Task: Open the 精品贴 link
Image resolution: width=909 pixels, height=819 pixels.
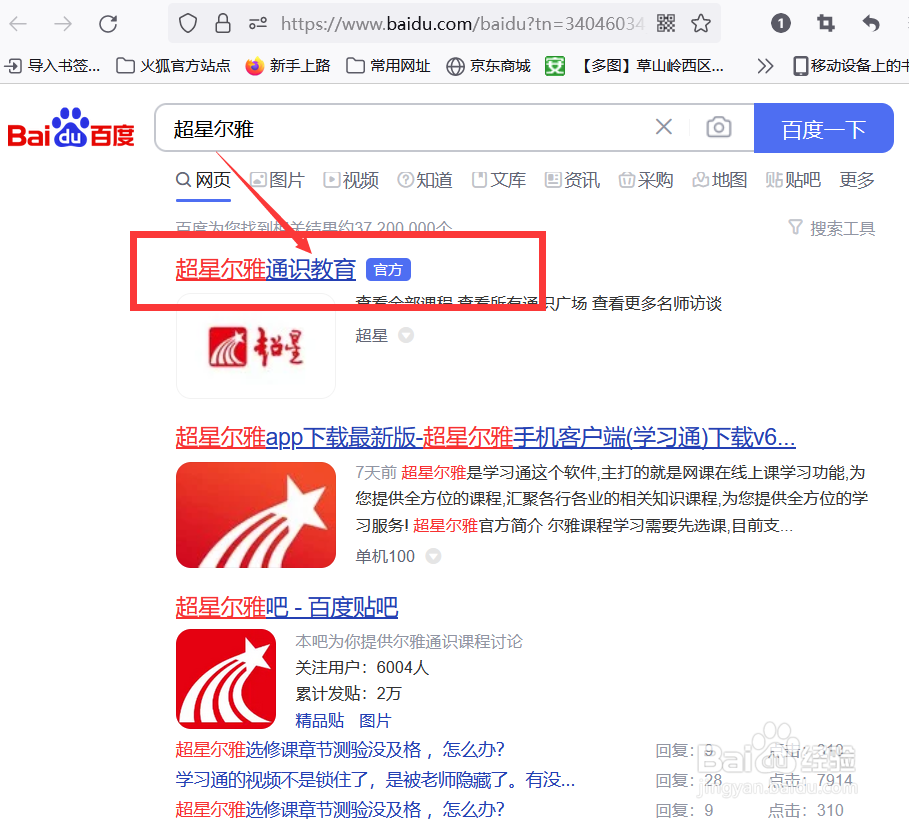Action: (319, 720)
